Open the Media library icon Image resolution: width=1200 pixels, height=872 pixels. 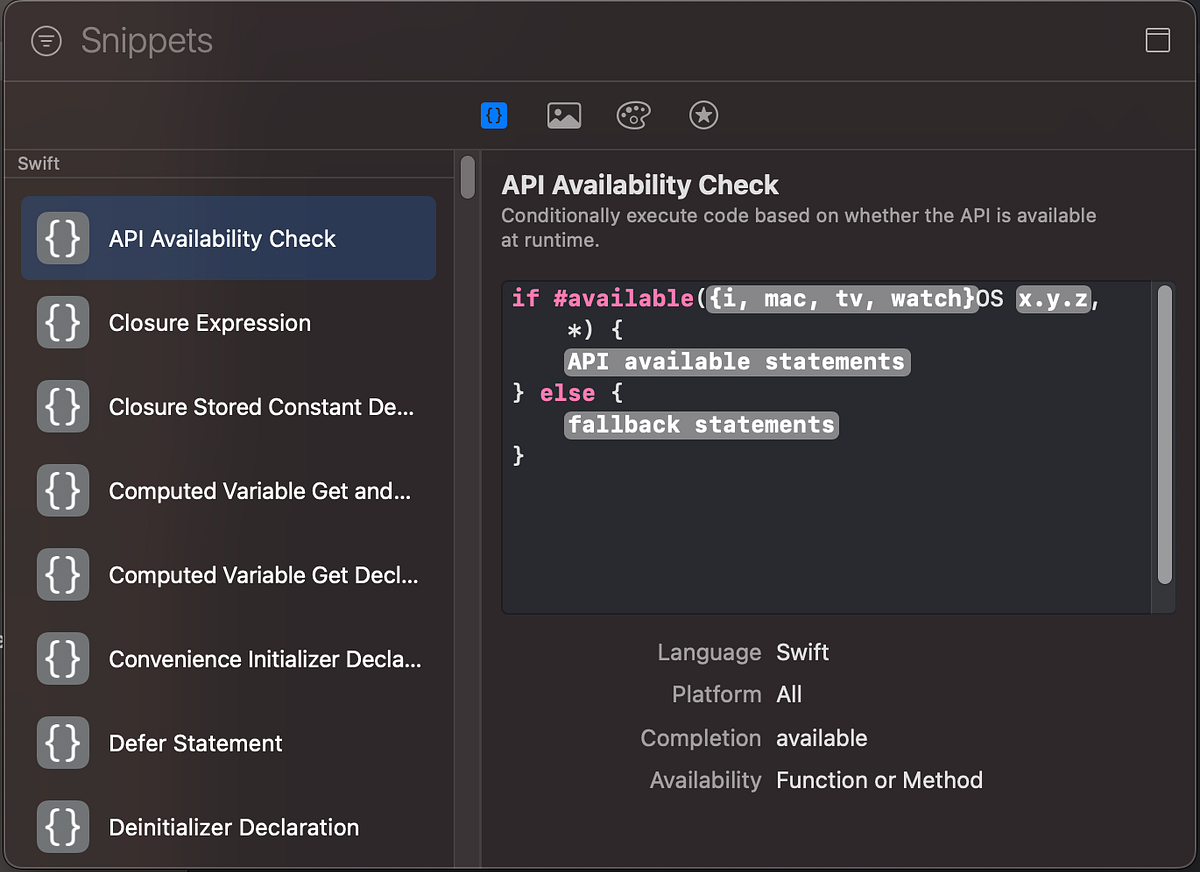click(x=563, y=115)
